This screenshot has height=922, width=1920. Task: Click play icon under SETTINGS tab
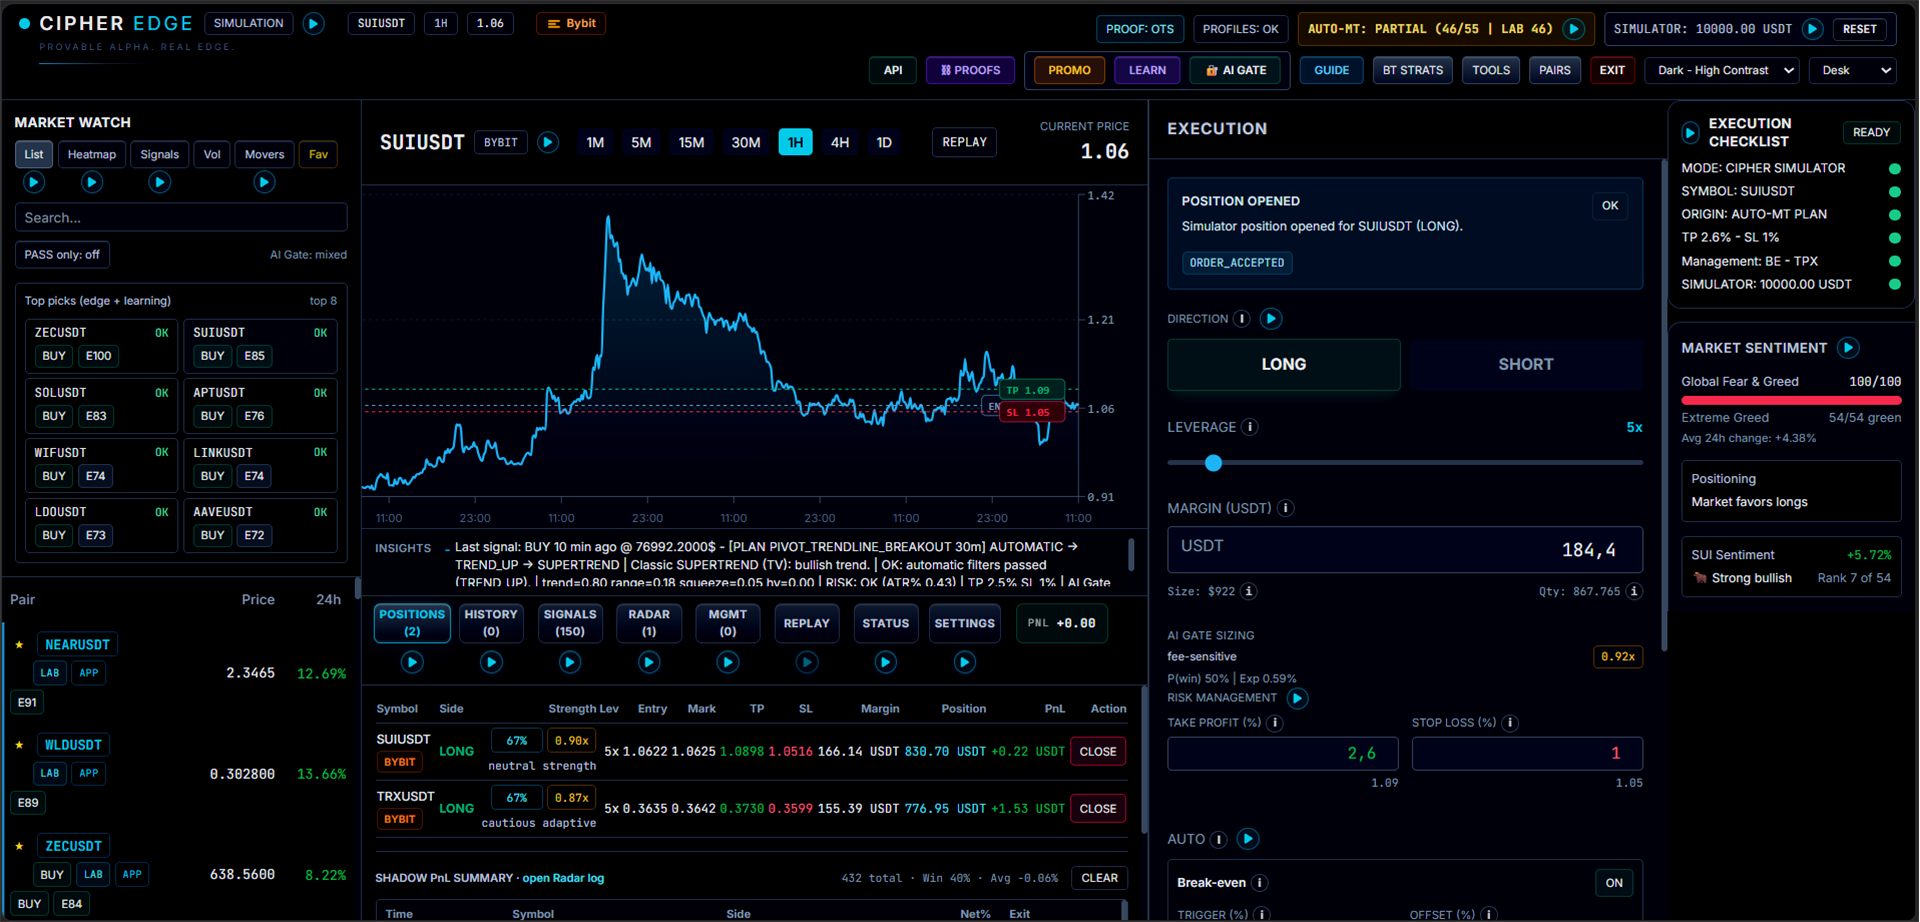tap(965, 662)
